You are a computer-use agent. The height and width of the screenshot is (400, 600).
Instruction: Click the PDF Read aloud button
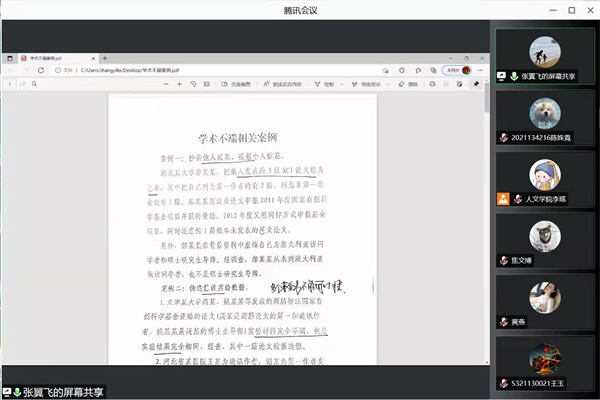click(280, 84)
